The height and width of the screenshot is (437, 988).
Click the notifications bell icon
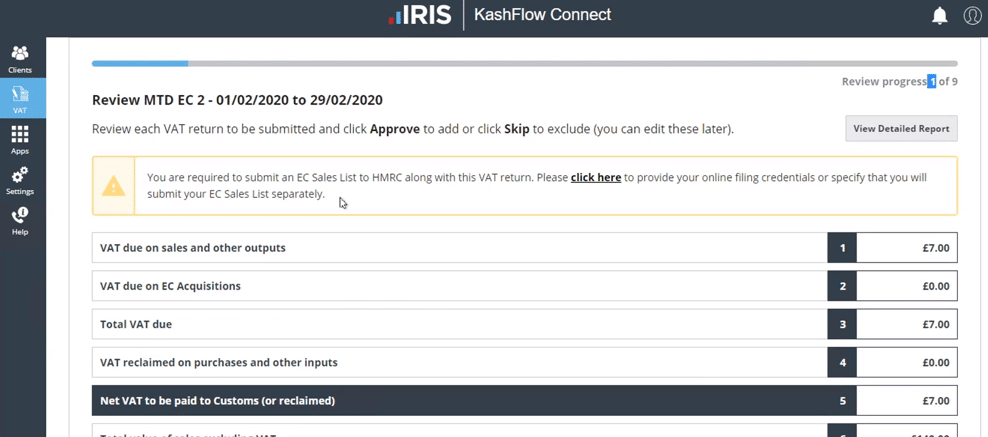click(x=940, y=15)
